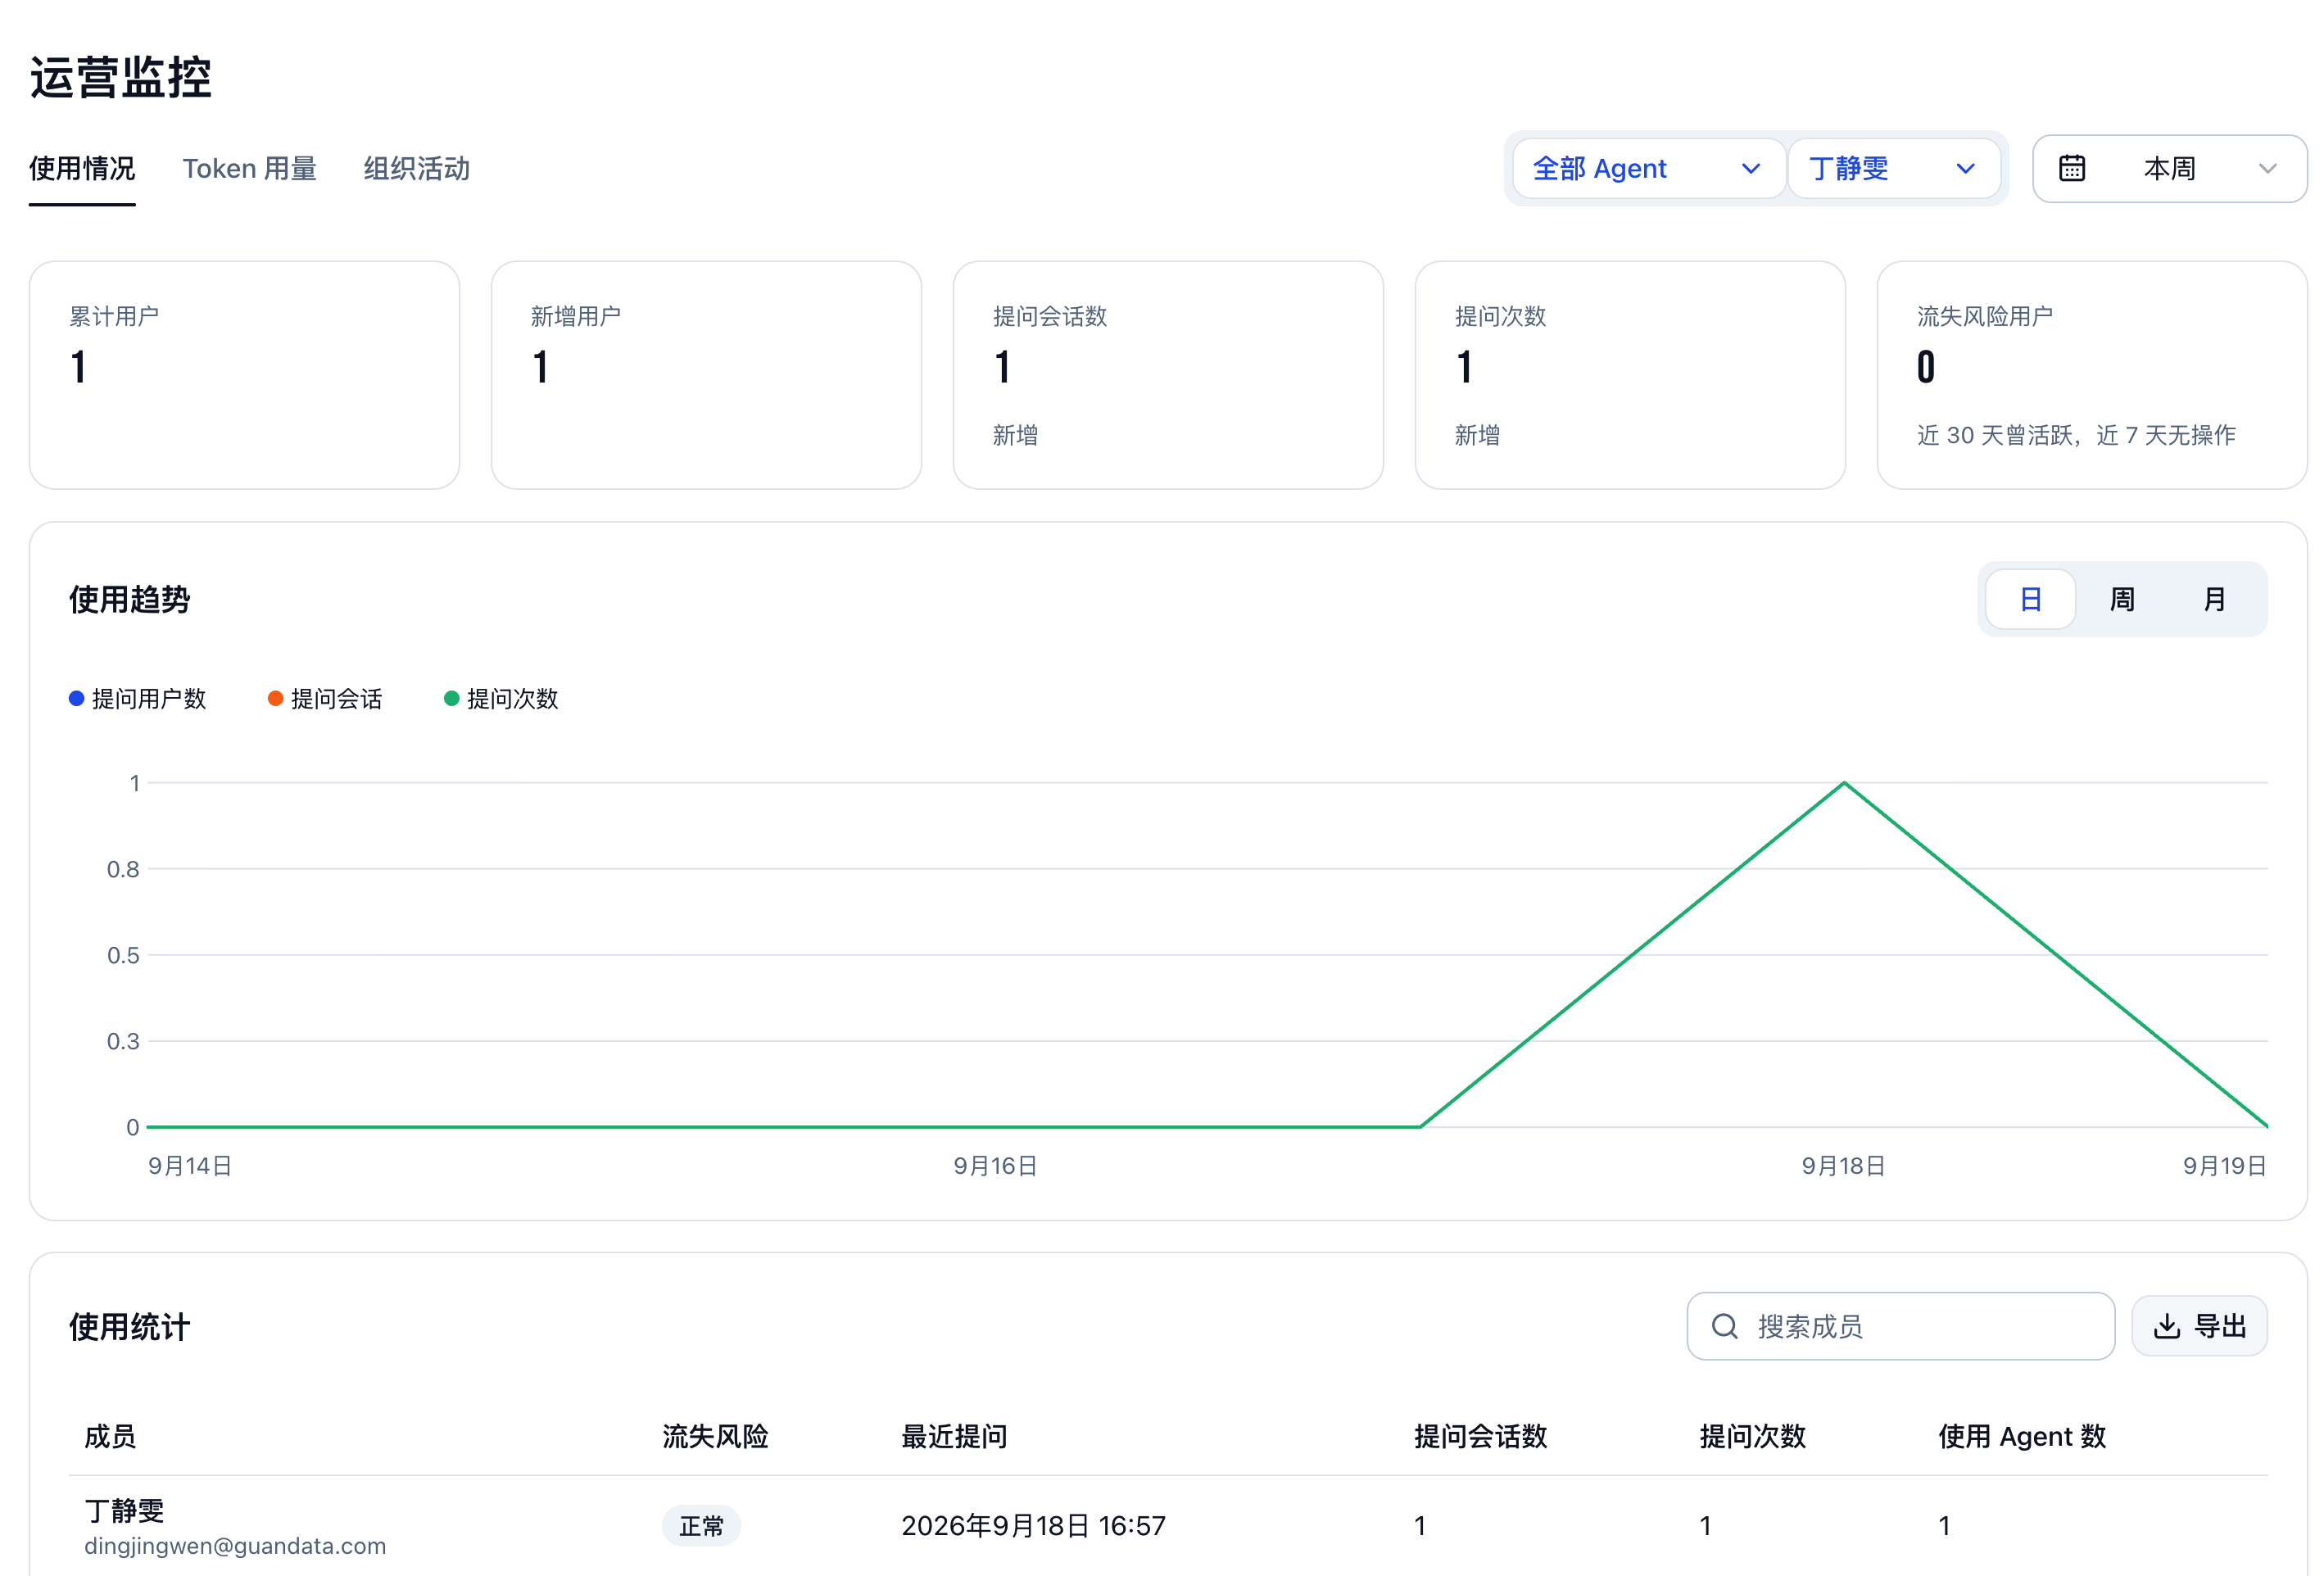Open the 全部 Agent dropdown
This screenshot has width=2324, height=1576.
point(1648,168)
